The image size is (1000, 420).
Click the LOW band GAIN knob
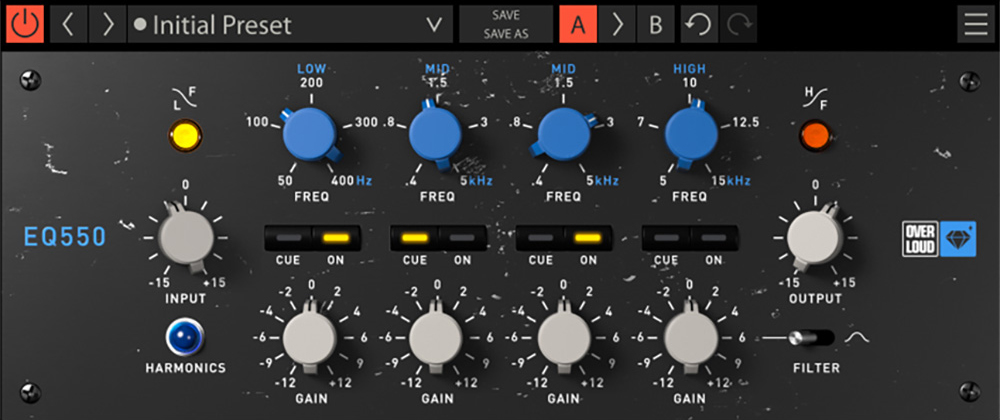pos(309,338)
